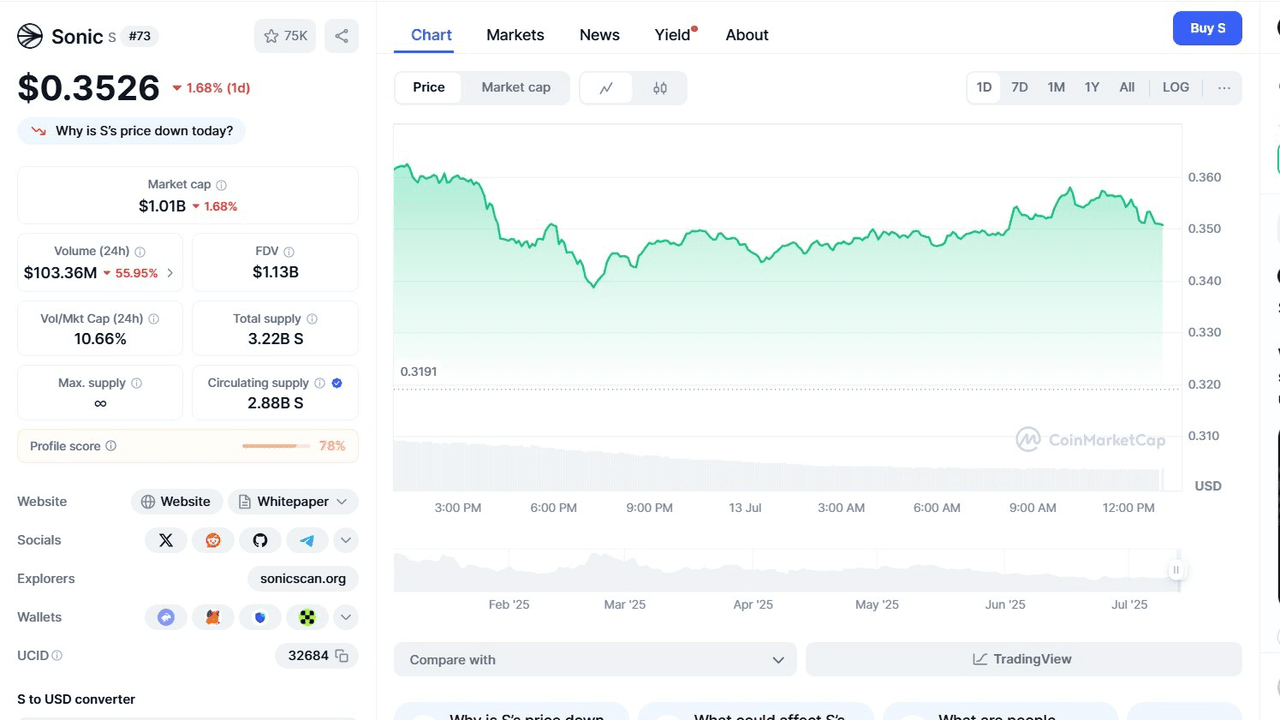
Task: Switch to the Markets tab
Action: click(x=515, y=35)
